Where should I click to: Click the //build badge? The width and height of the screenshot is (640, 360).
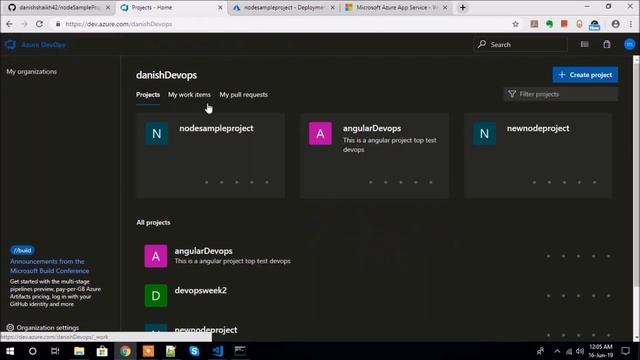pos(22,250)
